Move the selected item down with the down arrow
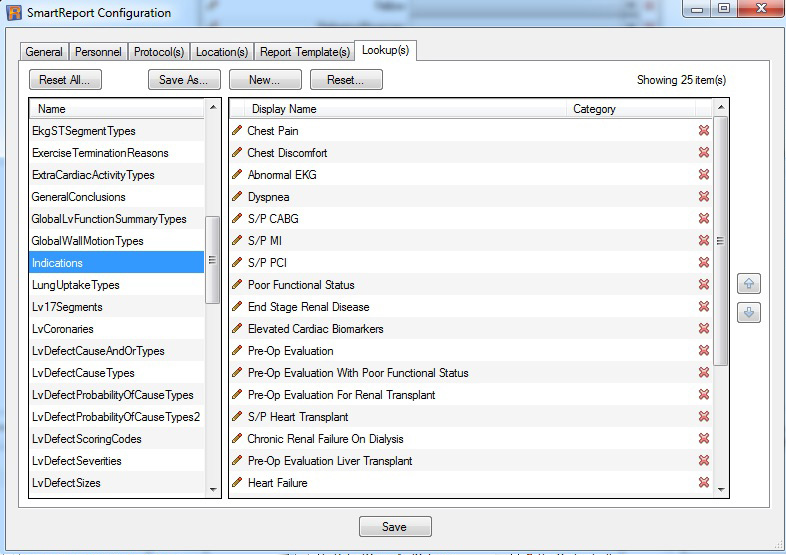The height and width of the screenshot is (555, 786). (748, 313)
